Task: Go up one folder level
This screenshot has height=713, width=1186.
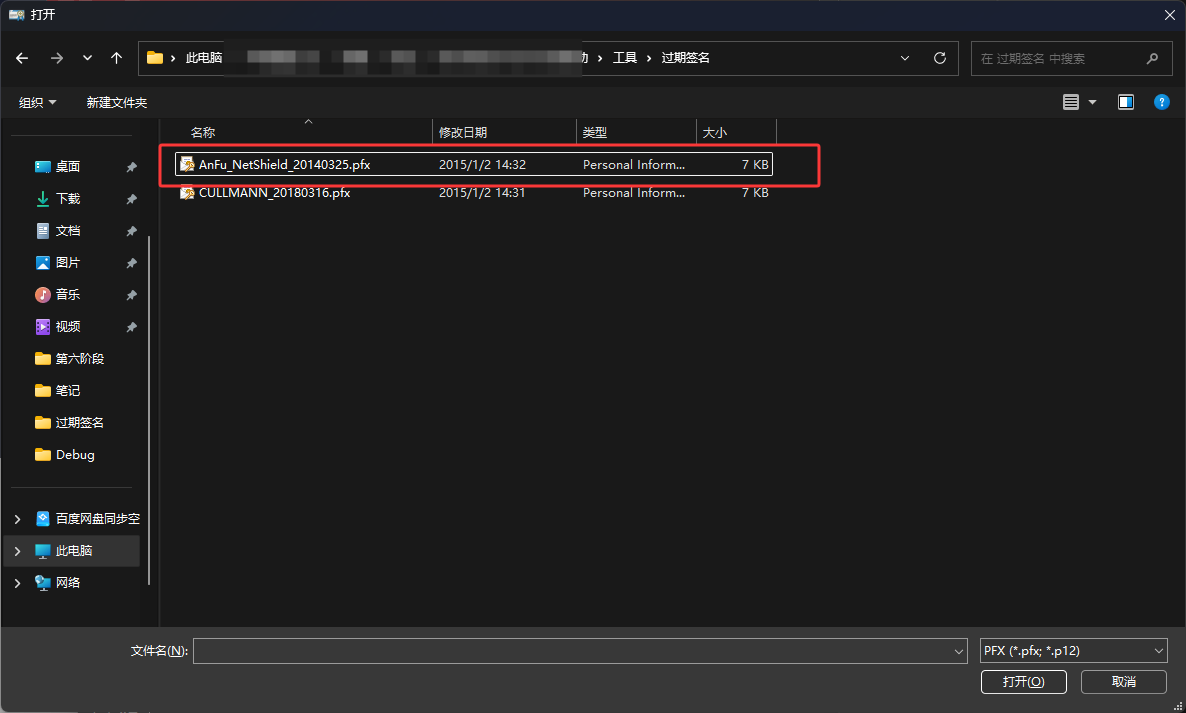Action: click(116, 58)
